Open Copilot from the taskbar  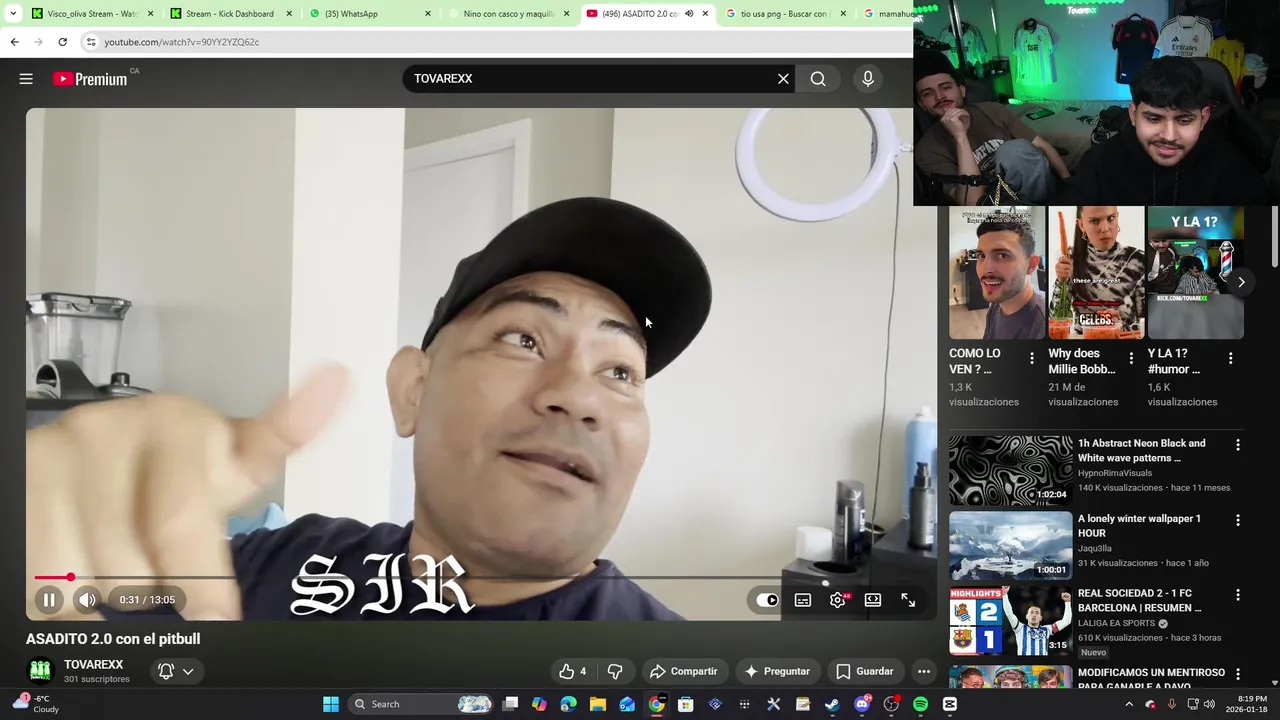pyautogui.click(x=539, y=704)
